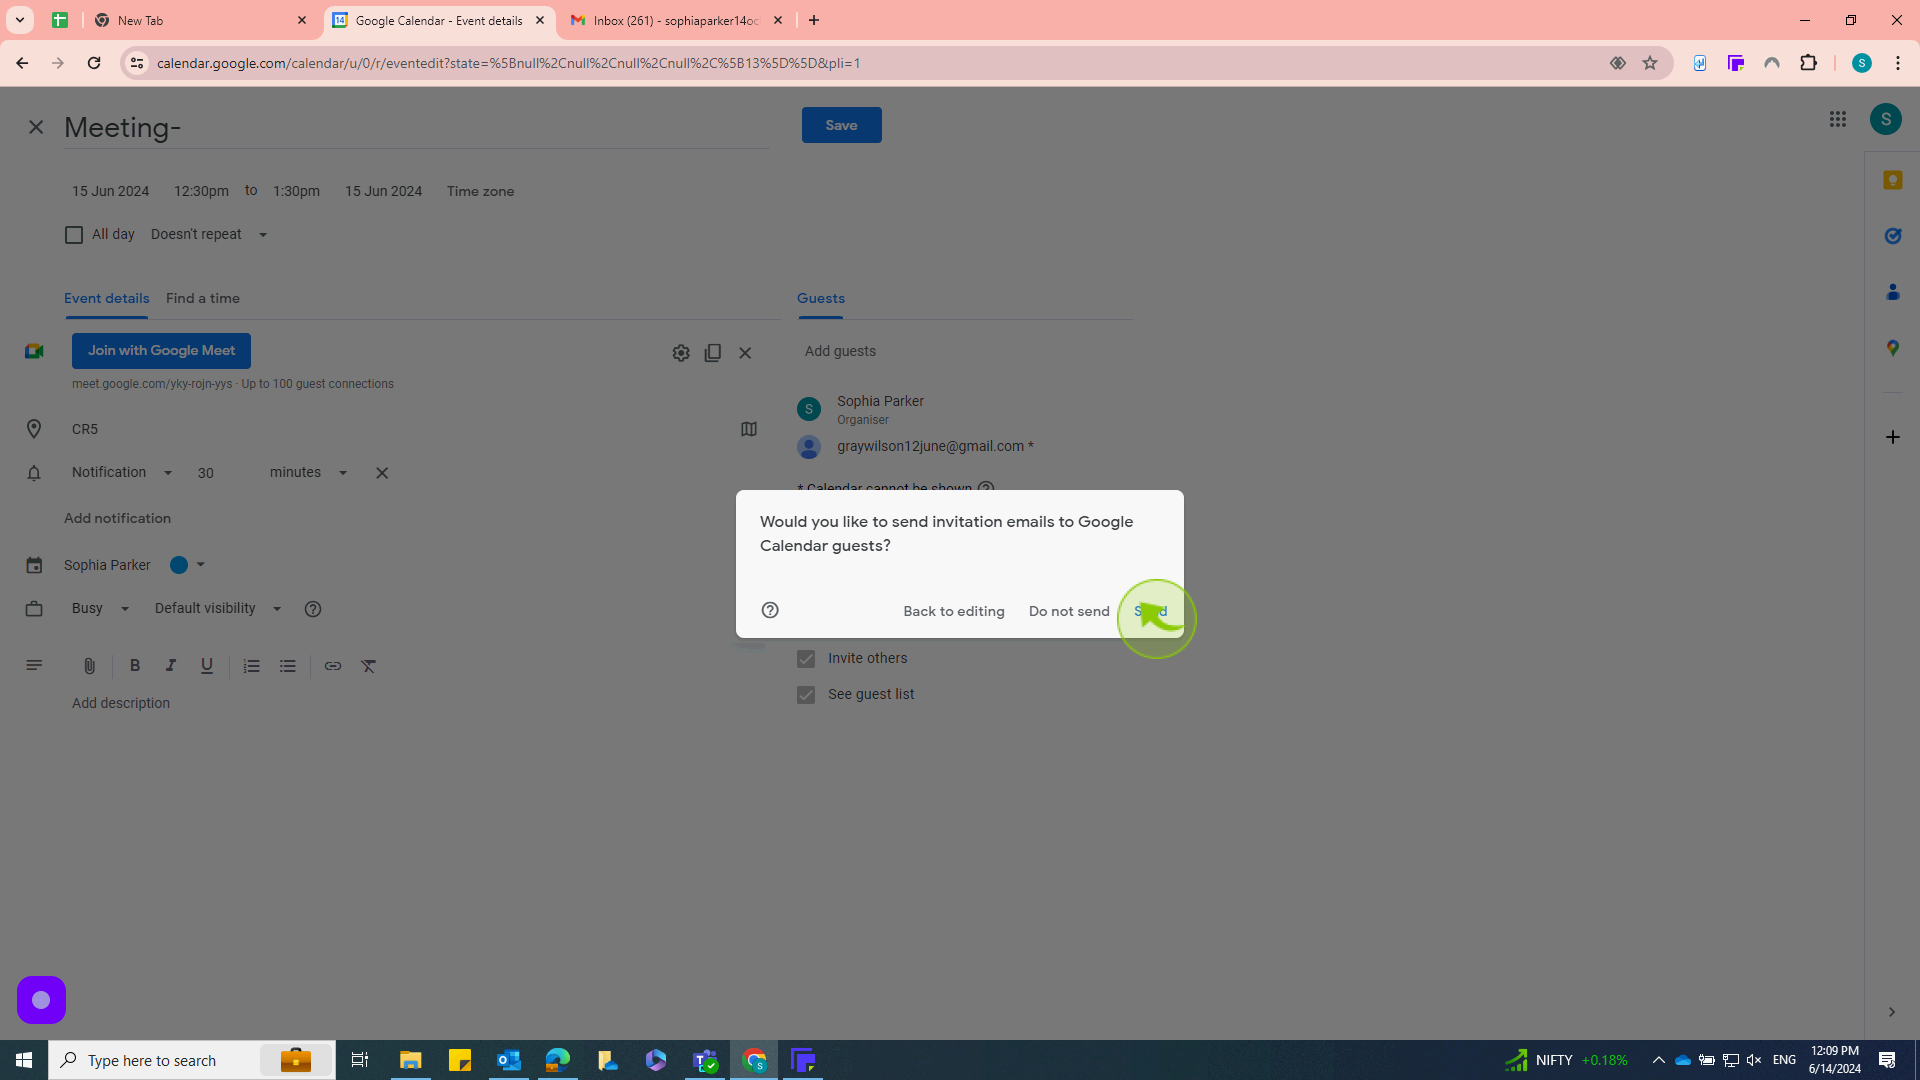Expand the Doesn't repeat dropdown
The image size is (1920, 1080).
click(x=209, y=235)
